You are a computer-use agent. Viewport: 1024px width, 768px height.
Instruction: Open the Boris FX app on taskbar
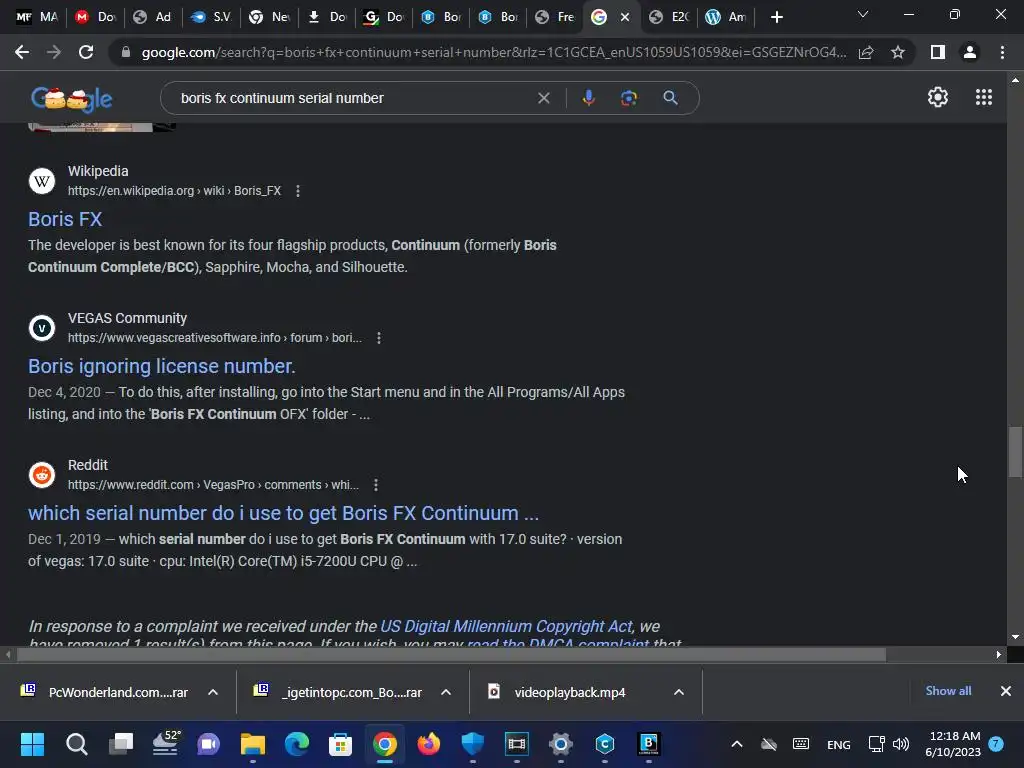[648, 744]
